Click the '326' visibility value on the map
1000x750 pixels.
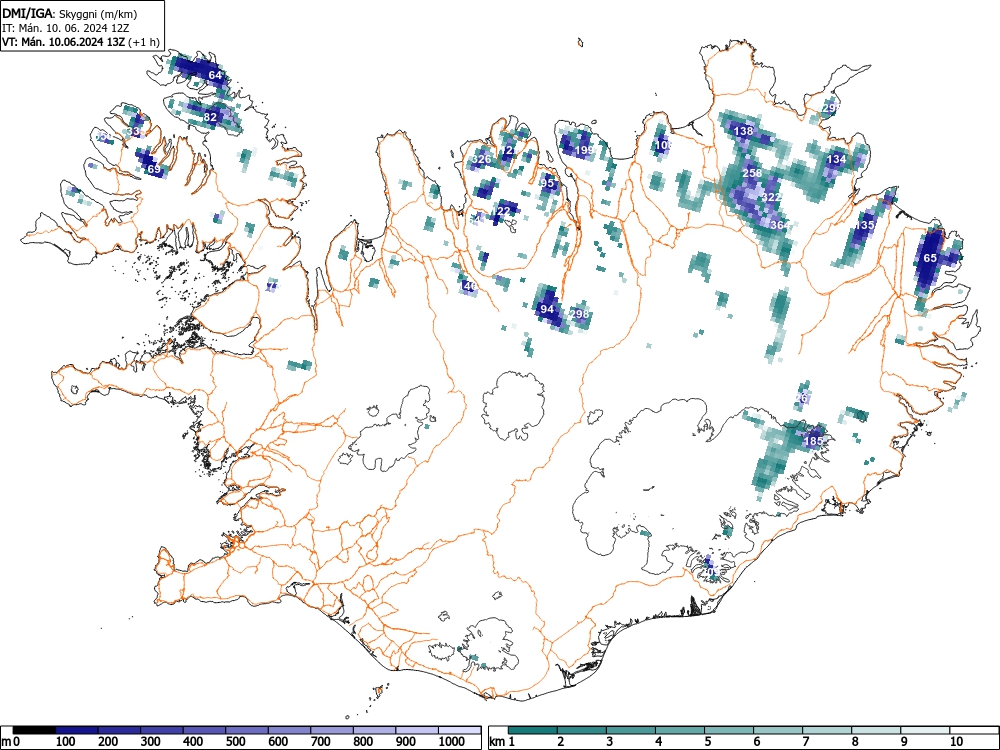pos(482,159)
